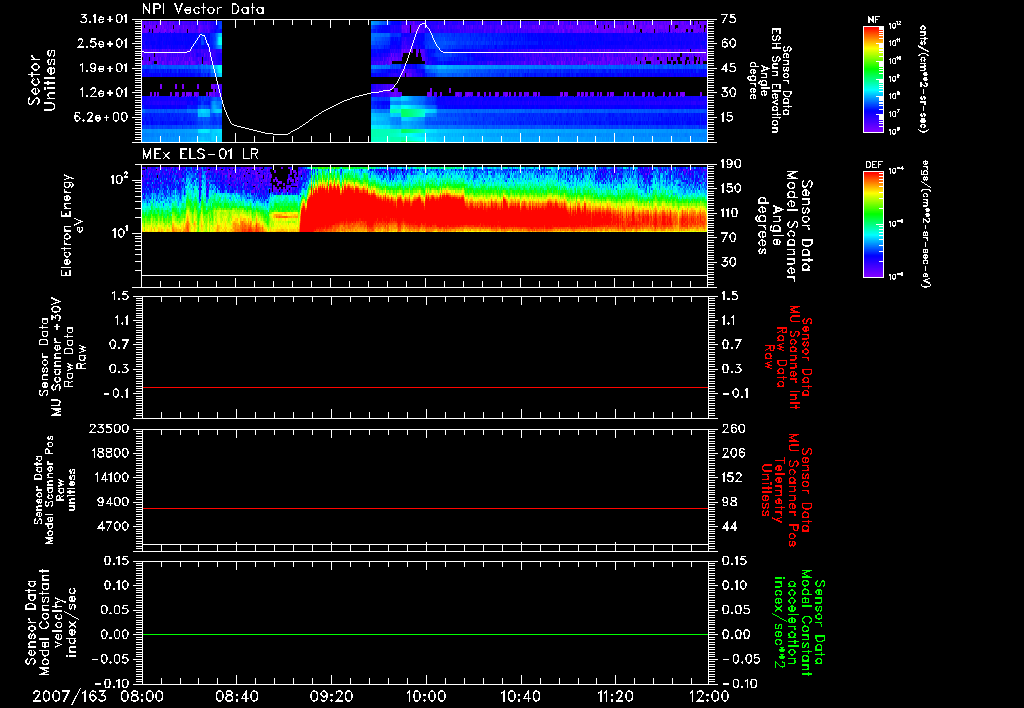The height and width of the screenshot is (708, 1024).
Task: Click the '4700' scanner position tick value
Action: (114, 526)
